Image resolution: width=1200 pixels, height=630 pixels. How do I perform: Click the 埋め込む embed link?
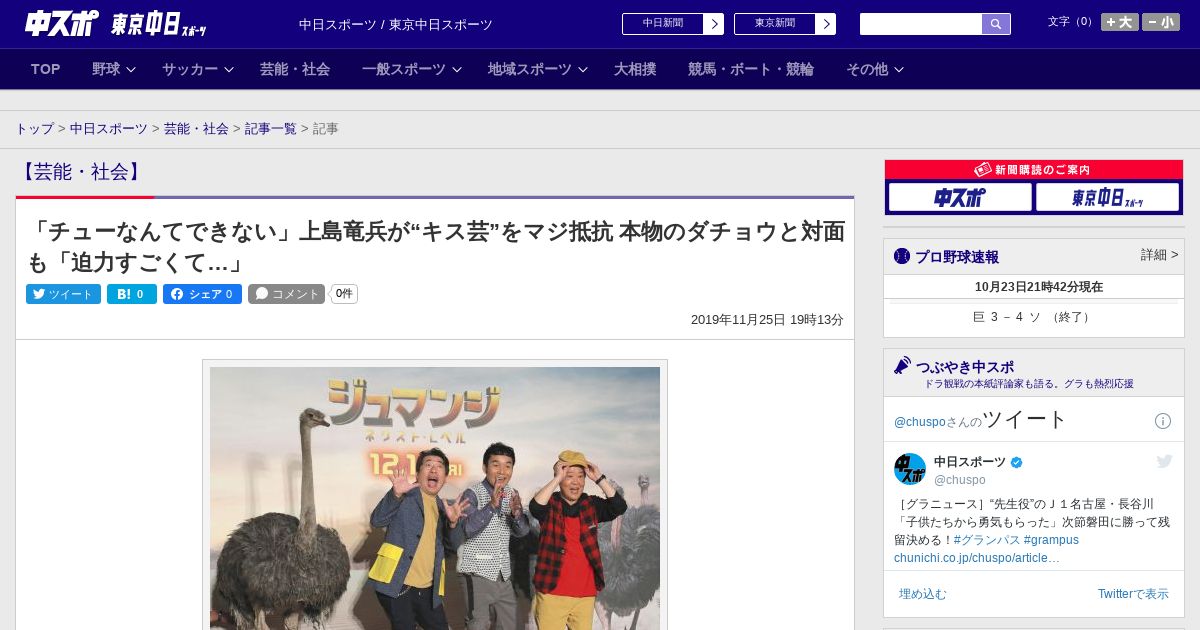coord(922,594)
